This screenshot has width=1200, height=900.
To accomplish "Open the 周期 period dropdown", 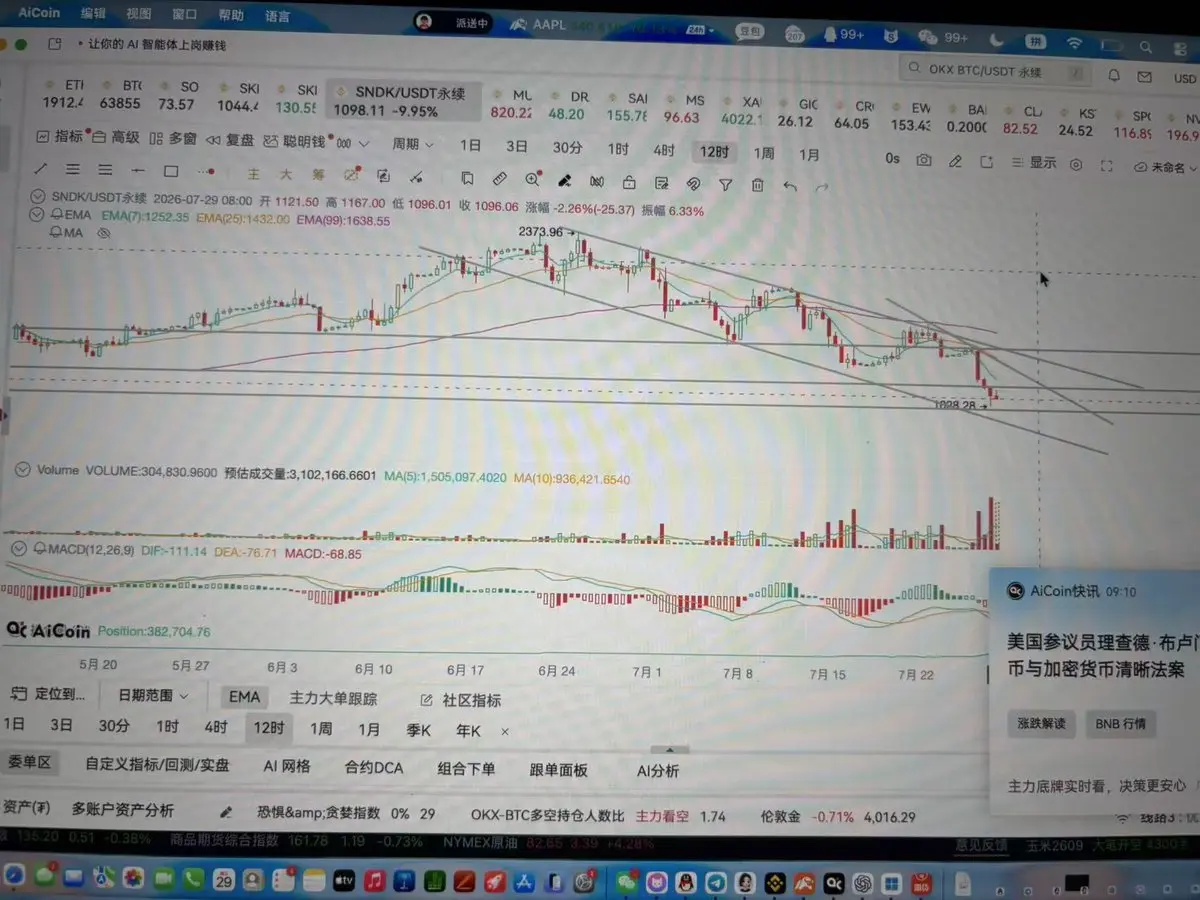I will 413,144.
